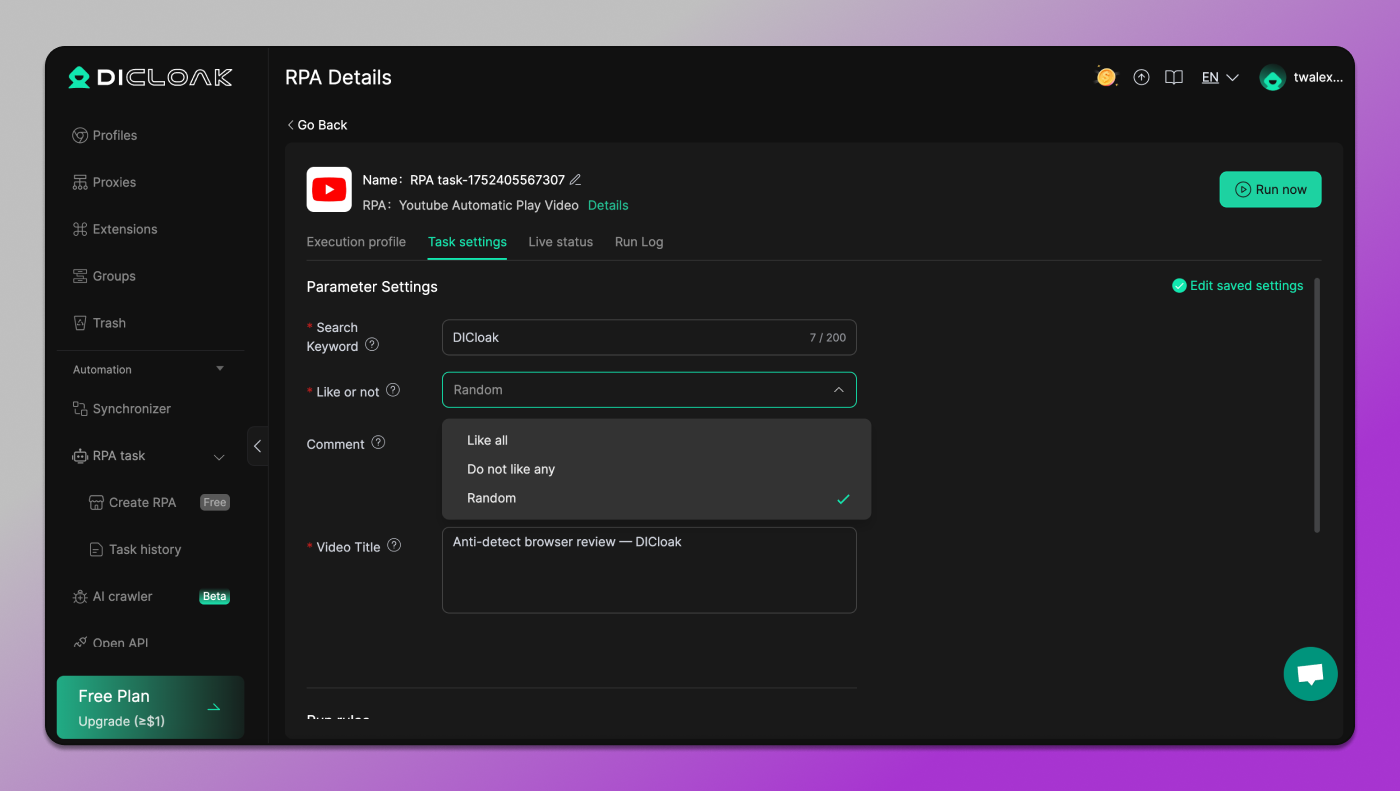Select Do not like any option
This screenshot has height=791, width=1400.
tap(656, 469)
